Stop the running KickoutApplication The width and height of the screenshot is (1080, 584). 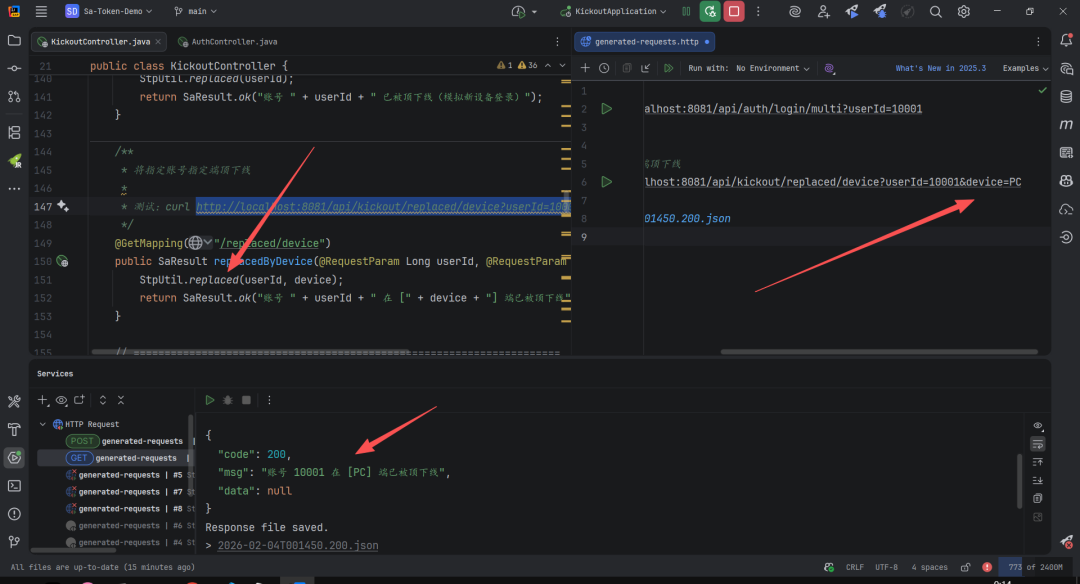[734, 11]
